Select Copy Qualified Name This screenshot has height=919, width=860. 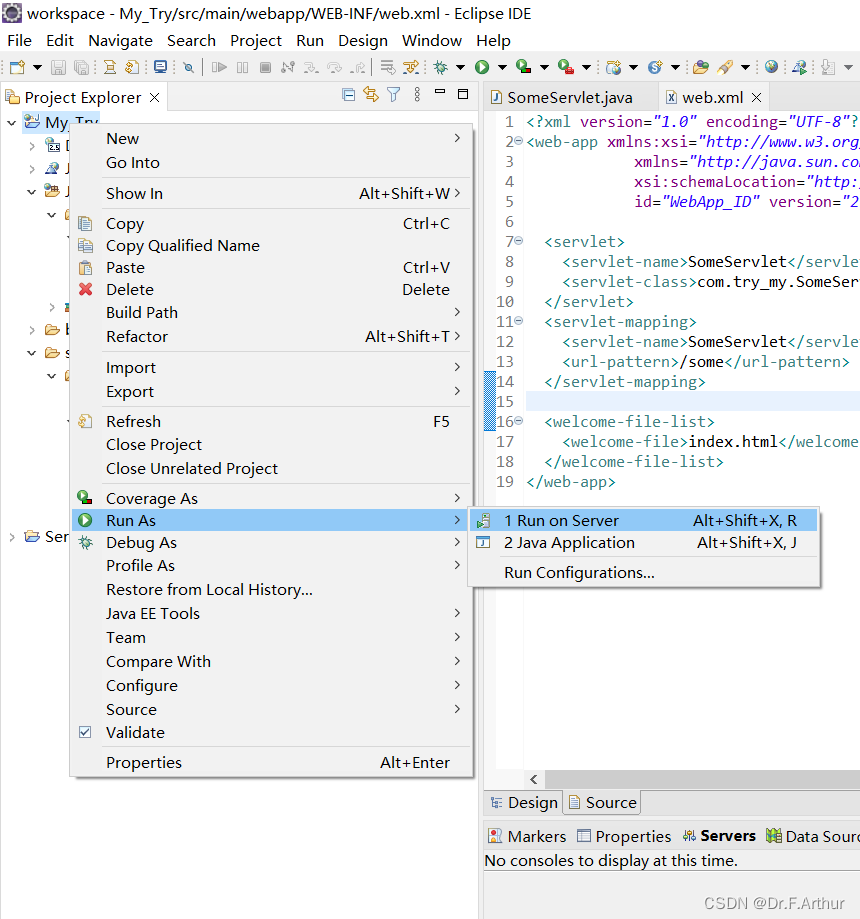coord(271,246)
